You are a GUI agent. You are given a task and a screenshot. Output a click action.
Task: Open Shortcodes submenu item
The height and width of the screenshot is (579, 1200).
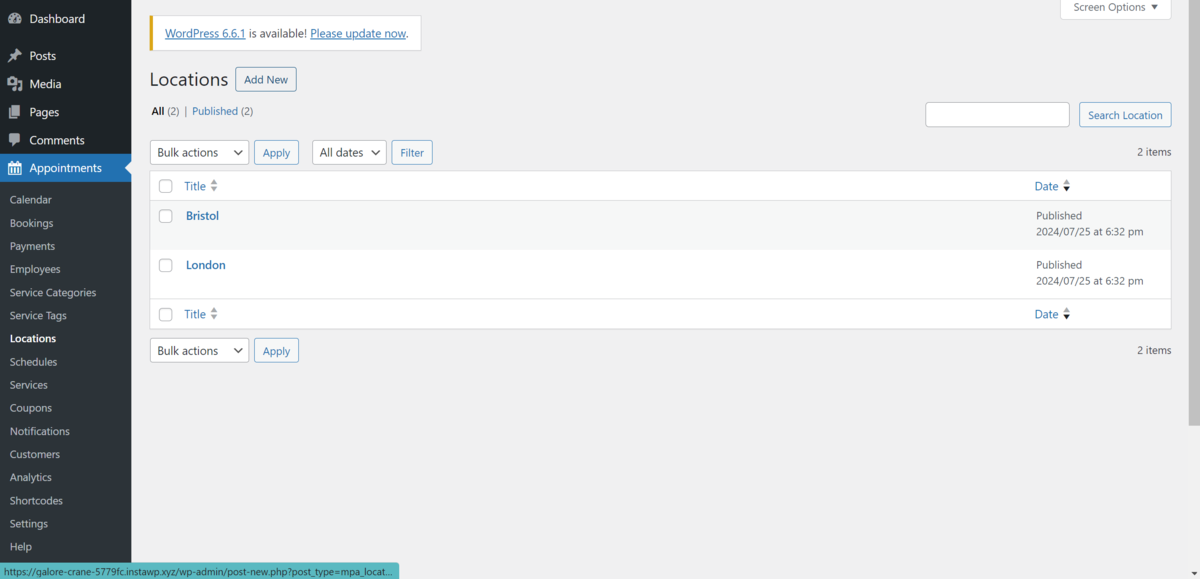coord(36,501)
